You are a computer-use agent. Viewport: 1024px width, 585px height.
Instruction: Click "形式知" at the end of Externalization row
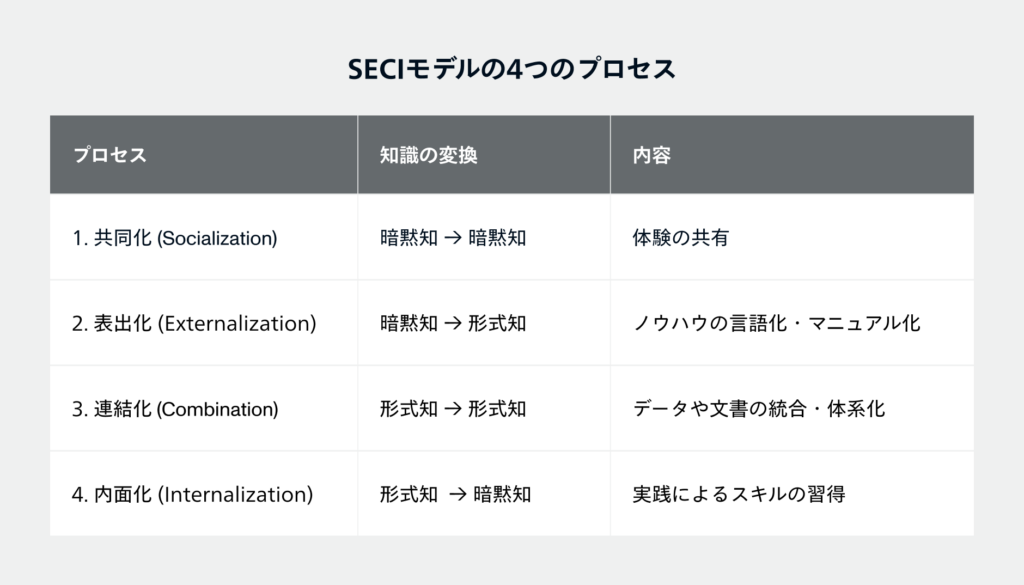[x=497, y=323]
